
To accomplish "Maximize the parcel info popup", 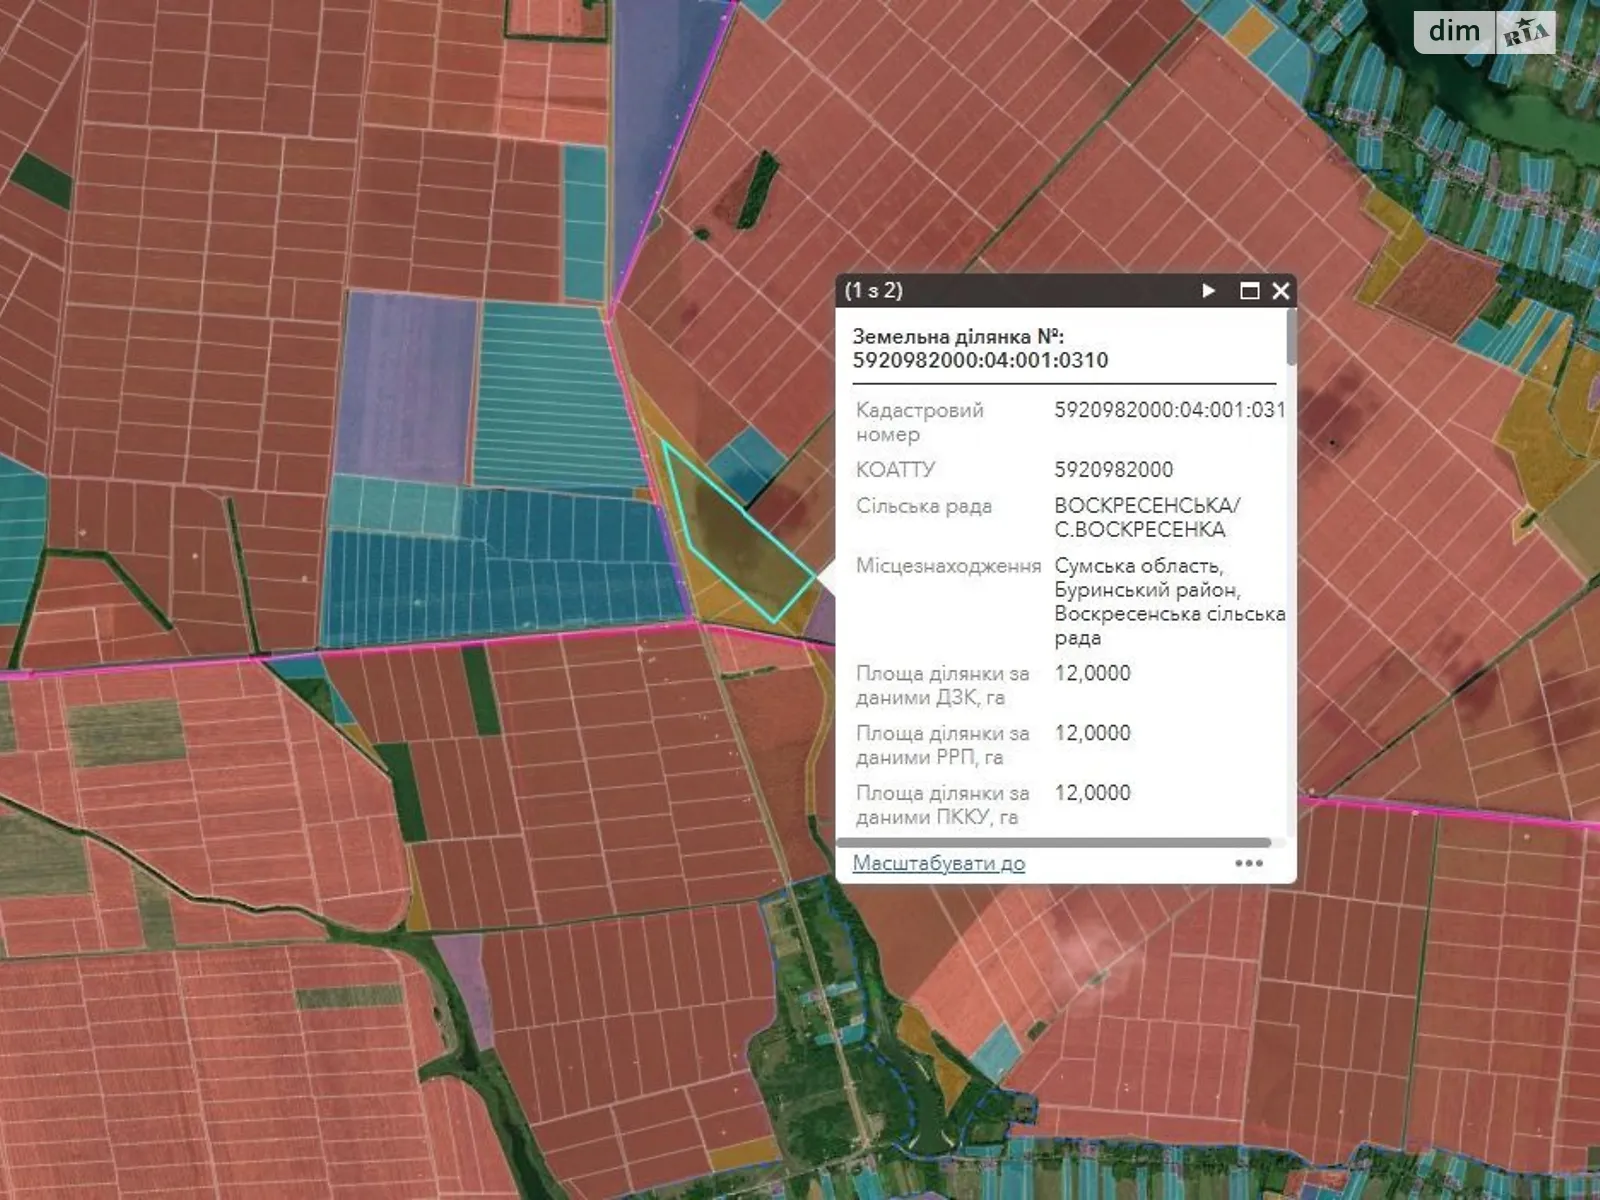I will click(x=1249, y=291).
